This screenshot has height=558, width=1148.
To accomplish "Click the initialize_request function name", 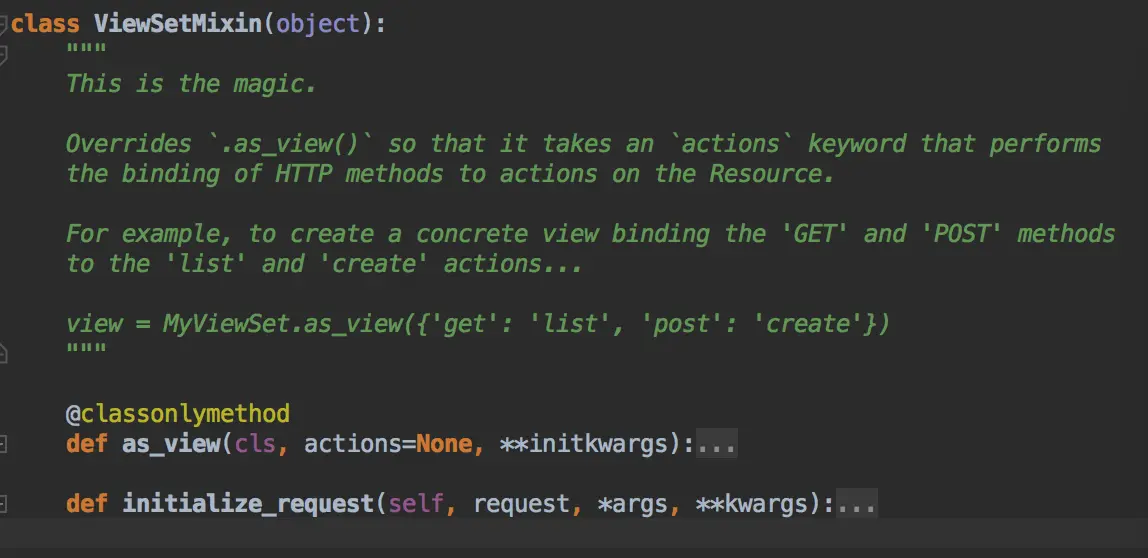I will 248,505.
